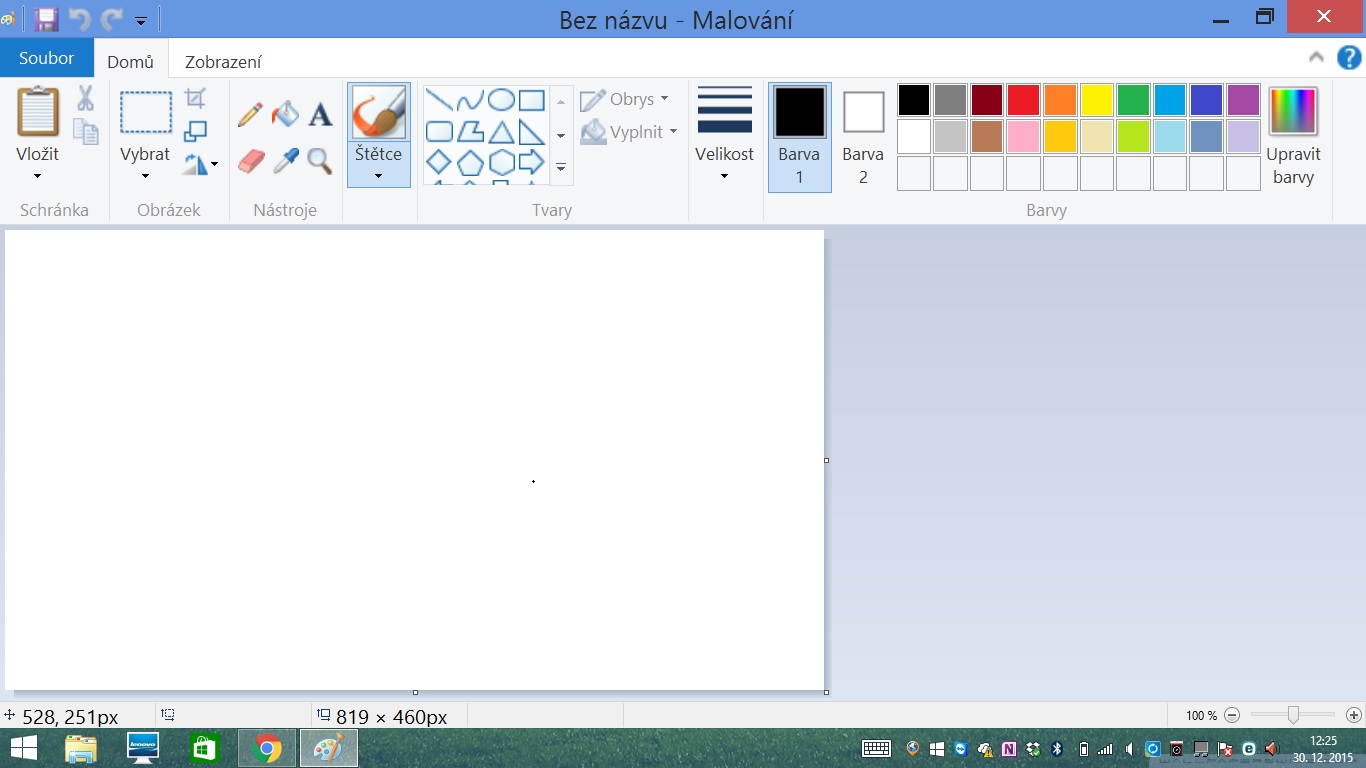Screen dimensions: 1366x768
Task: Copy the selection with the copy icon
Action: pos(86,132)
